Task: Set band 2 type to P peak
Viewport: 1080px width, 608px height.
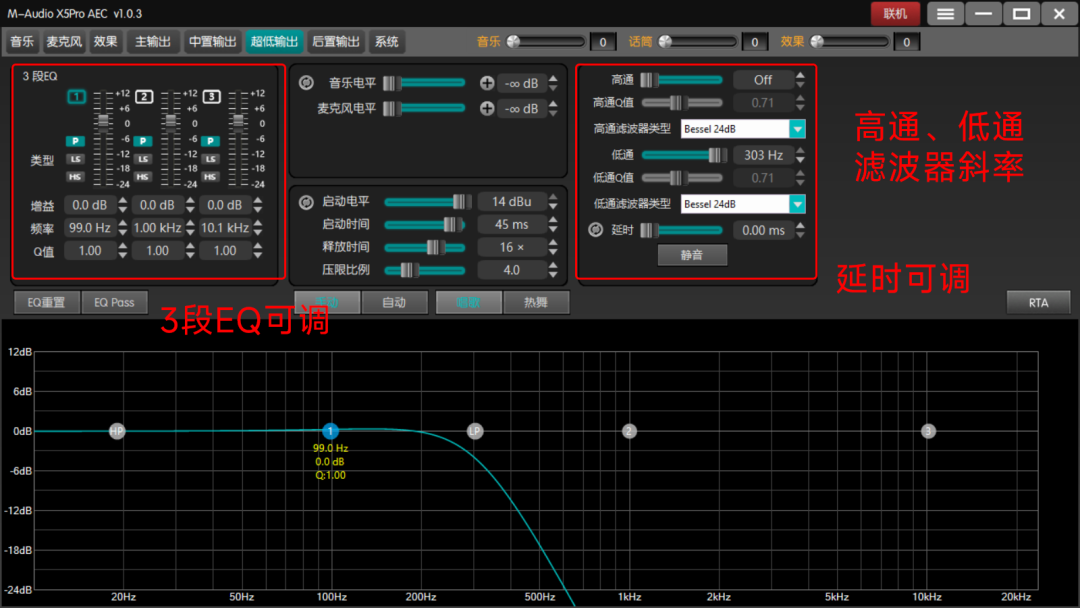Action: [143, 141]
